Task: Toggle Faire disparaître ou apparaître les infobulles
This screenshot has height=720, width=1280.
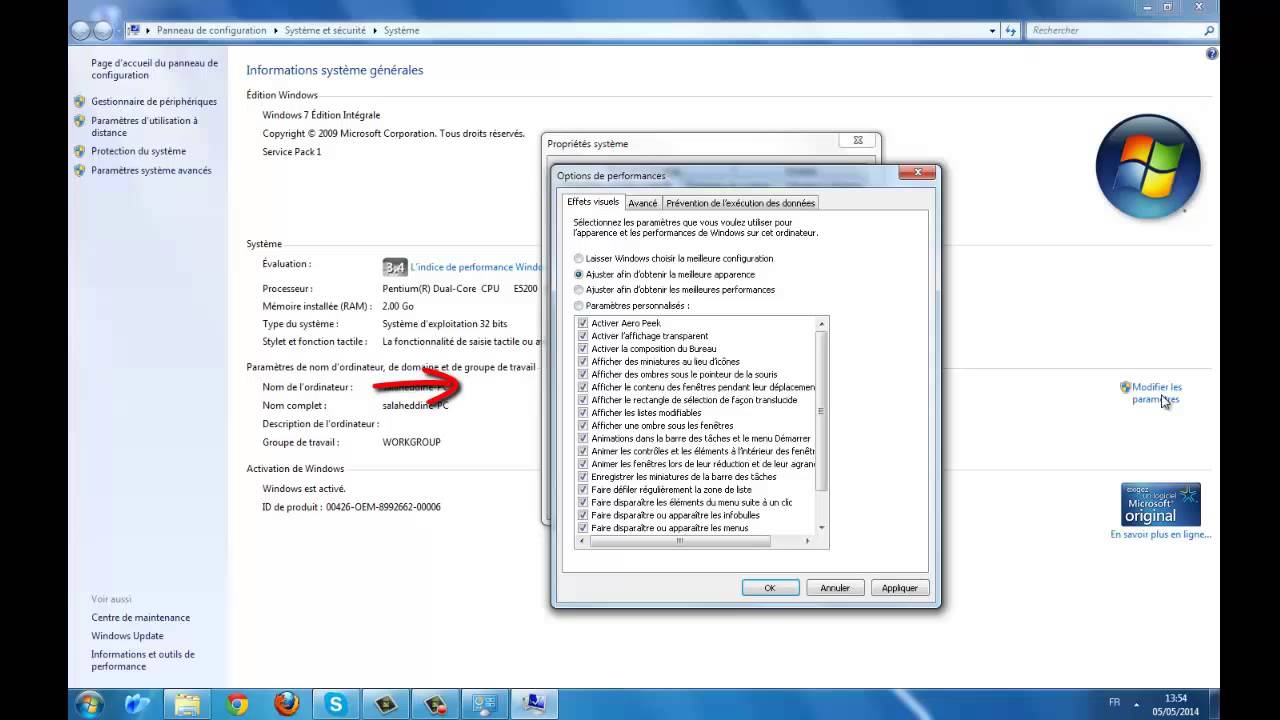Action: [583, 515]
